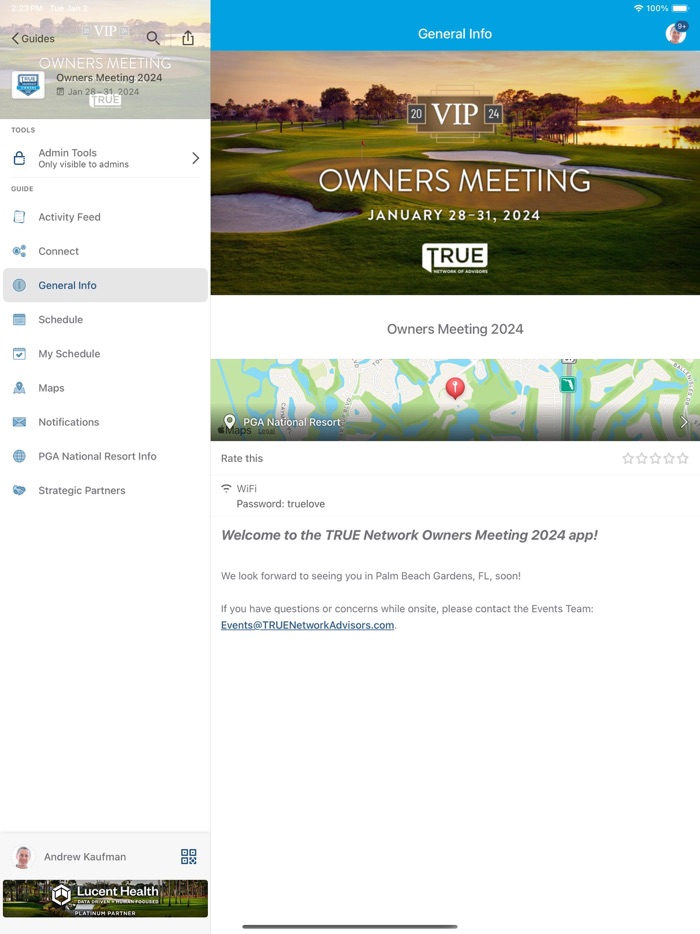The width and height of the screenshot is (700, 934).
Task: Rate four stars
Action: click(x=669, y=458)
